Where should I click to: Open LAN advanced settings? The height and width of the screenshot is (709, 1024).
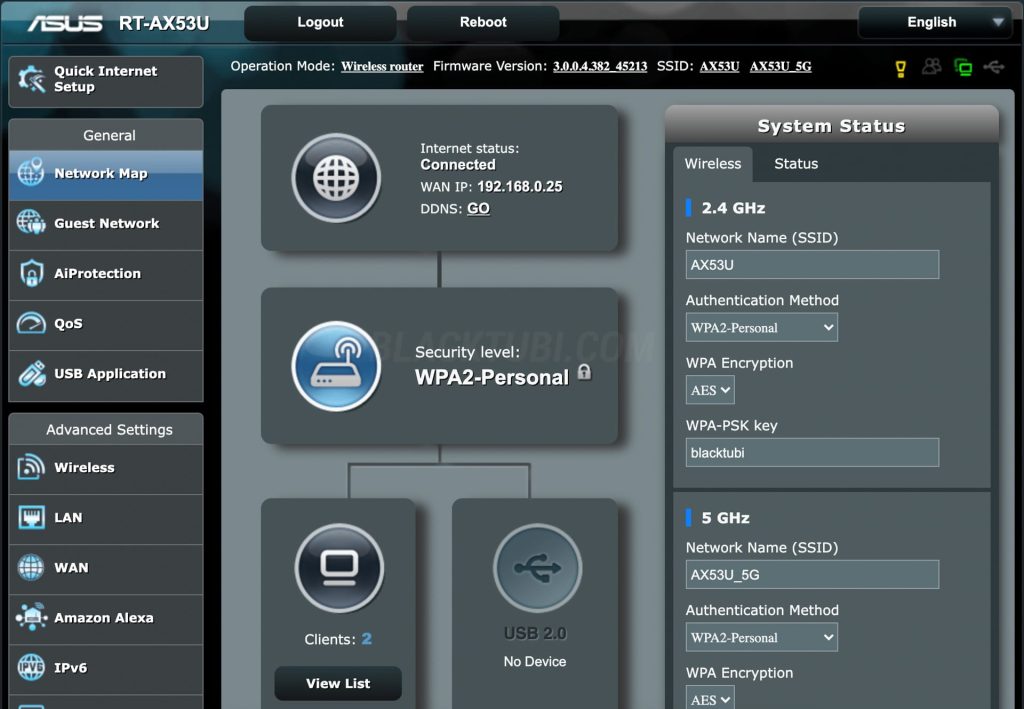pyautogui.click(x=106, y=518)
